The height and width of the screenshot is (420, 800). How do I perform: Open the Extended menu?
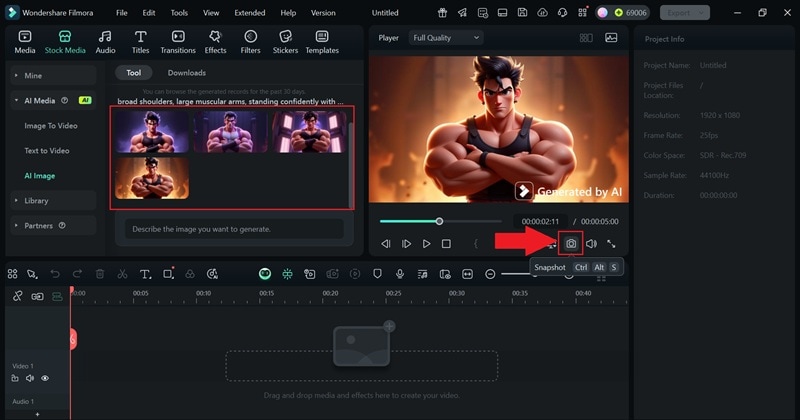click(249, 13)
